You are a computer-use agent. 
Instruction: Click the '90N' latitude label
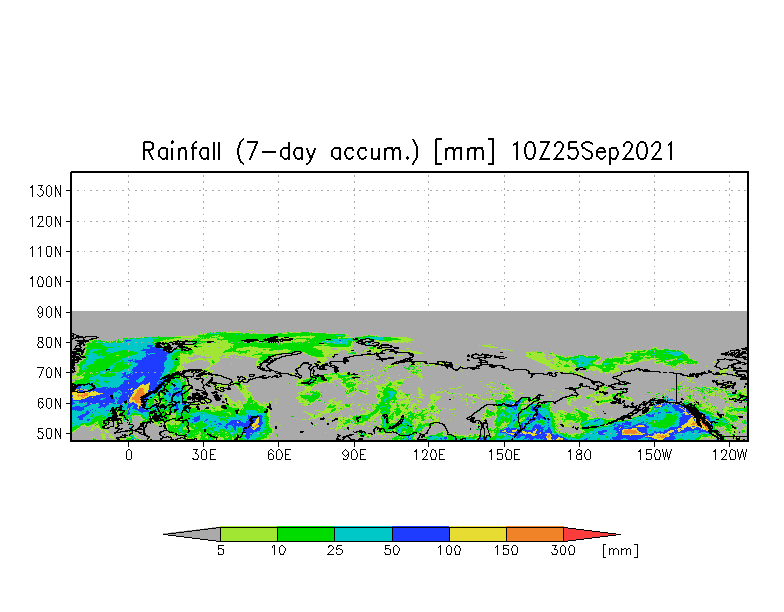49,312
